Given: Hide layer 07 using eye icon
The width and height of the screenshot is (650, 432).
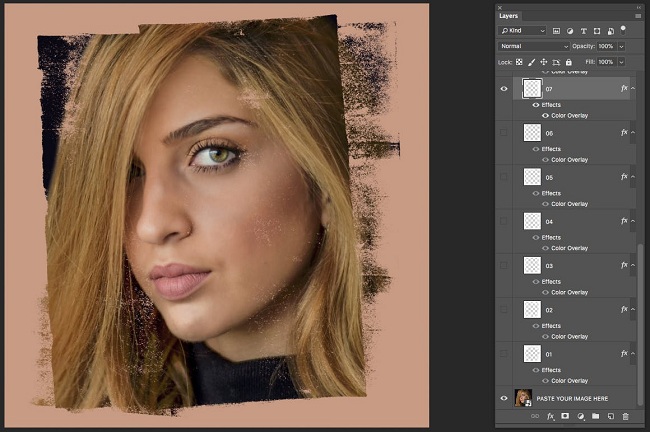Looking at the screenshot, I should pos(503,89).
